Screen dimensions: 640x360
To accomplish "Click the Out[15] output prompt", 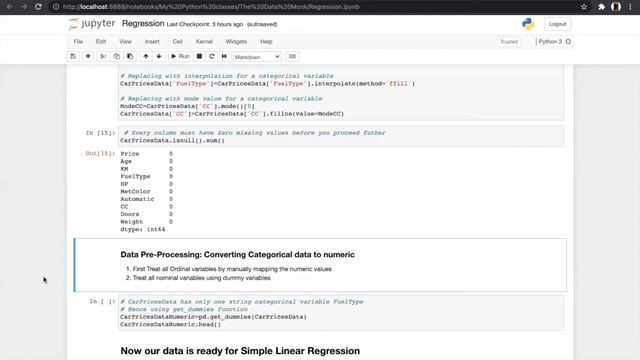I will pyautogui.click(x=100, y=153).
